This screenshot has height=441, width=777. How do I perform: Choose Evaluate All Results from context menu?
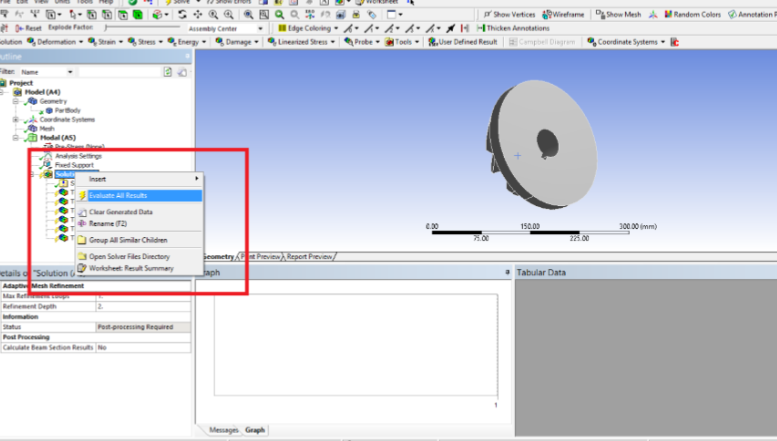[118, 196]
